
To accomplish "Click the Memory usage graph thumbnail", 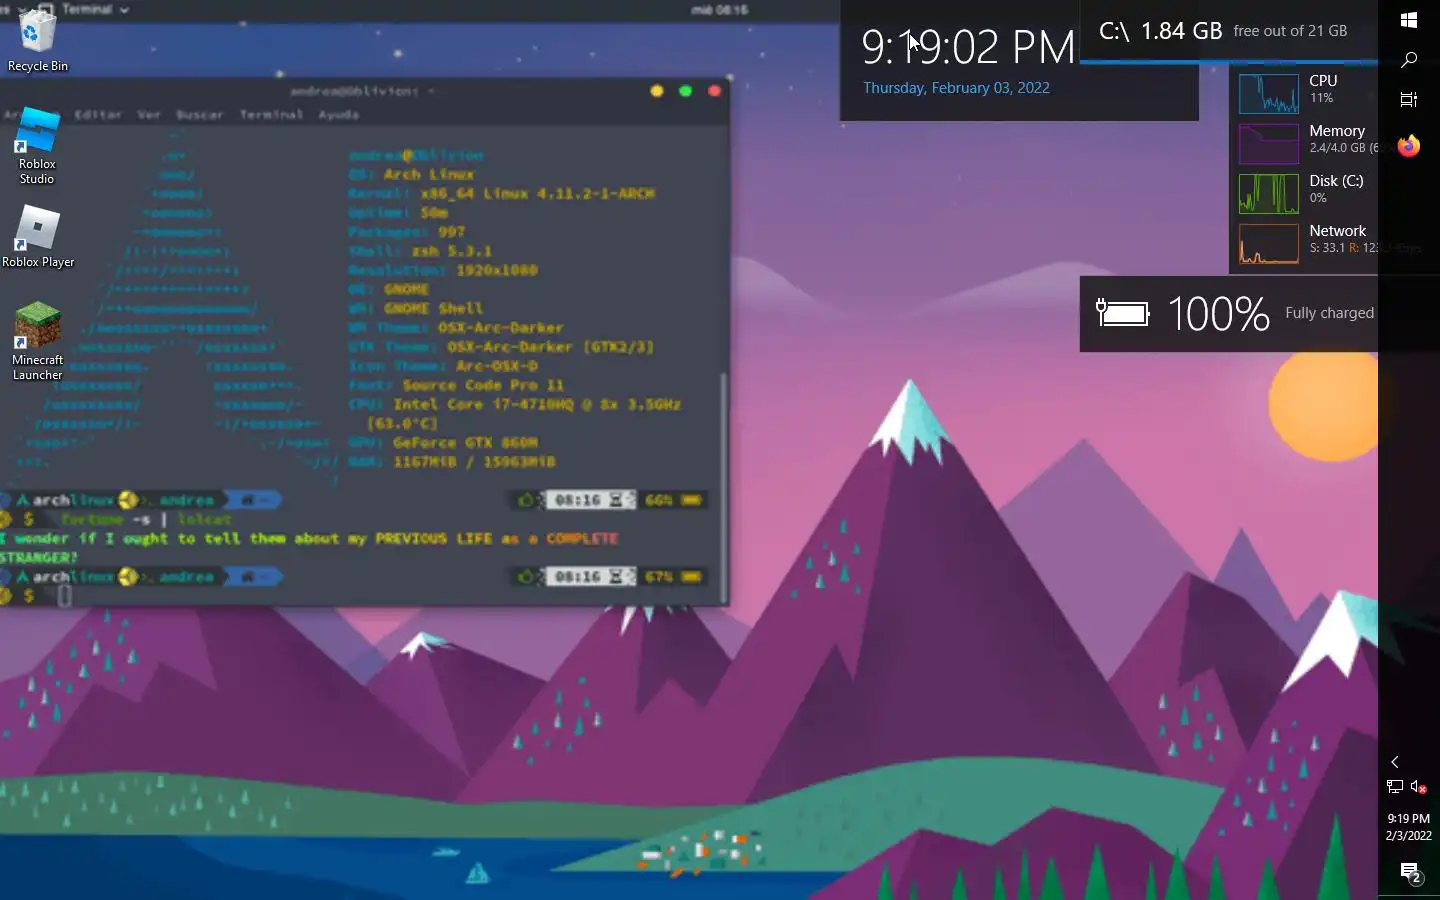I will tap(1269, 144).
